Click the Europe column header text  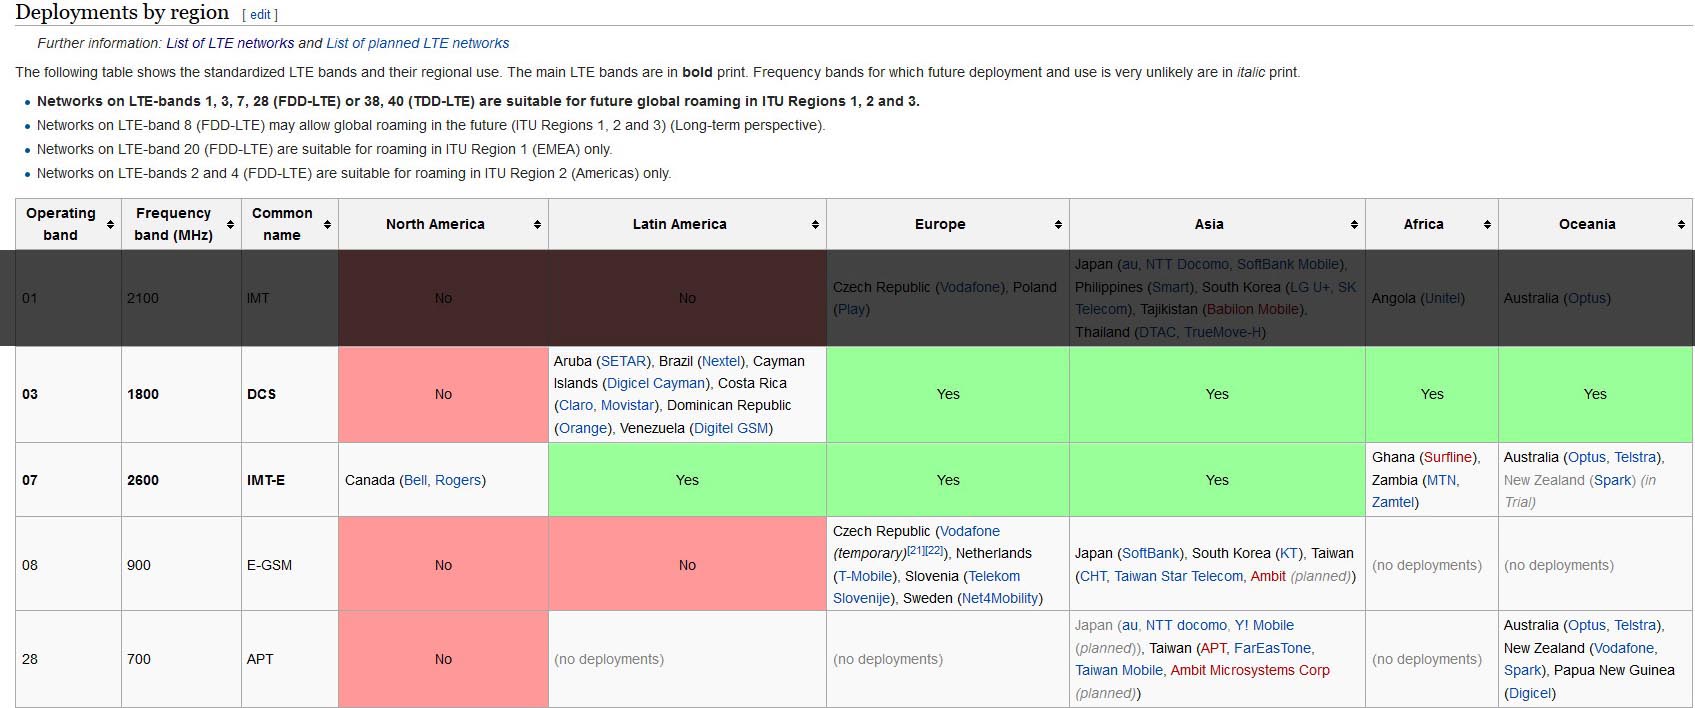click(x=940, y=224)
